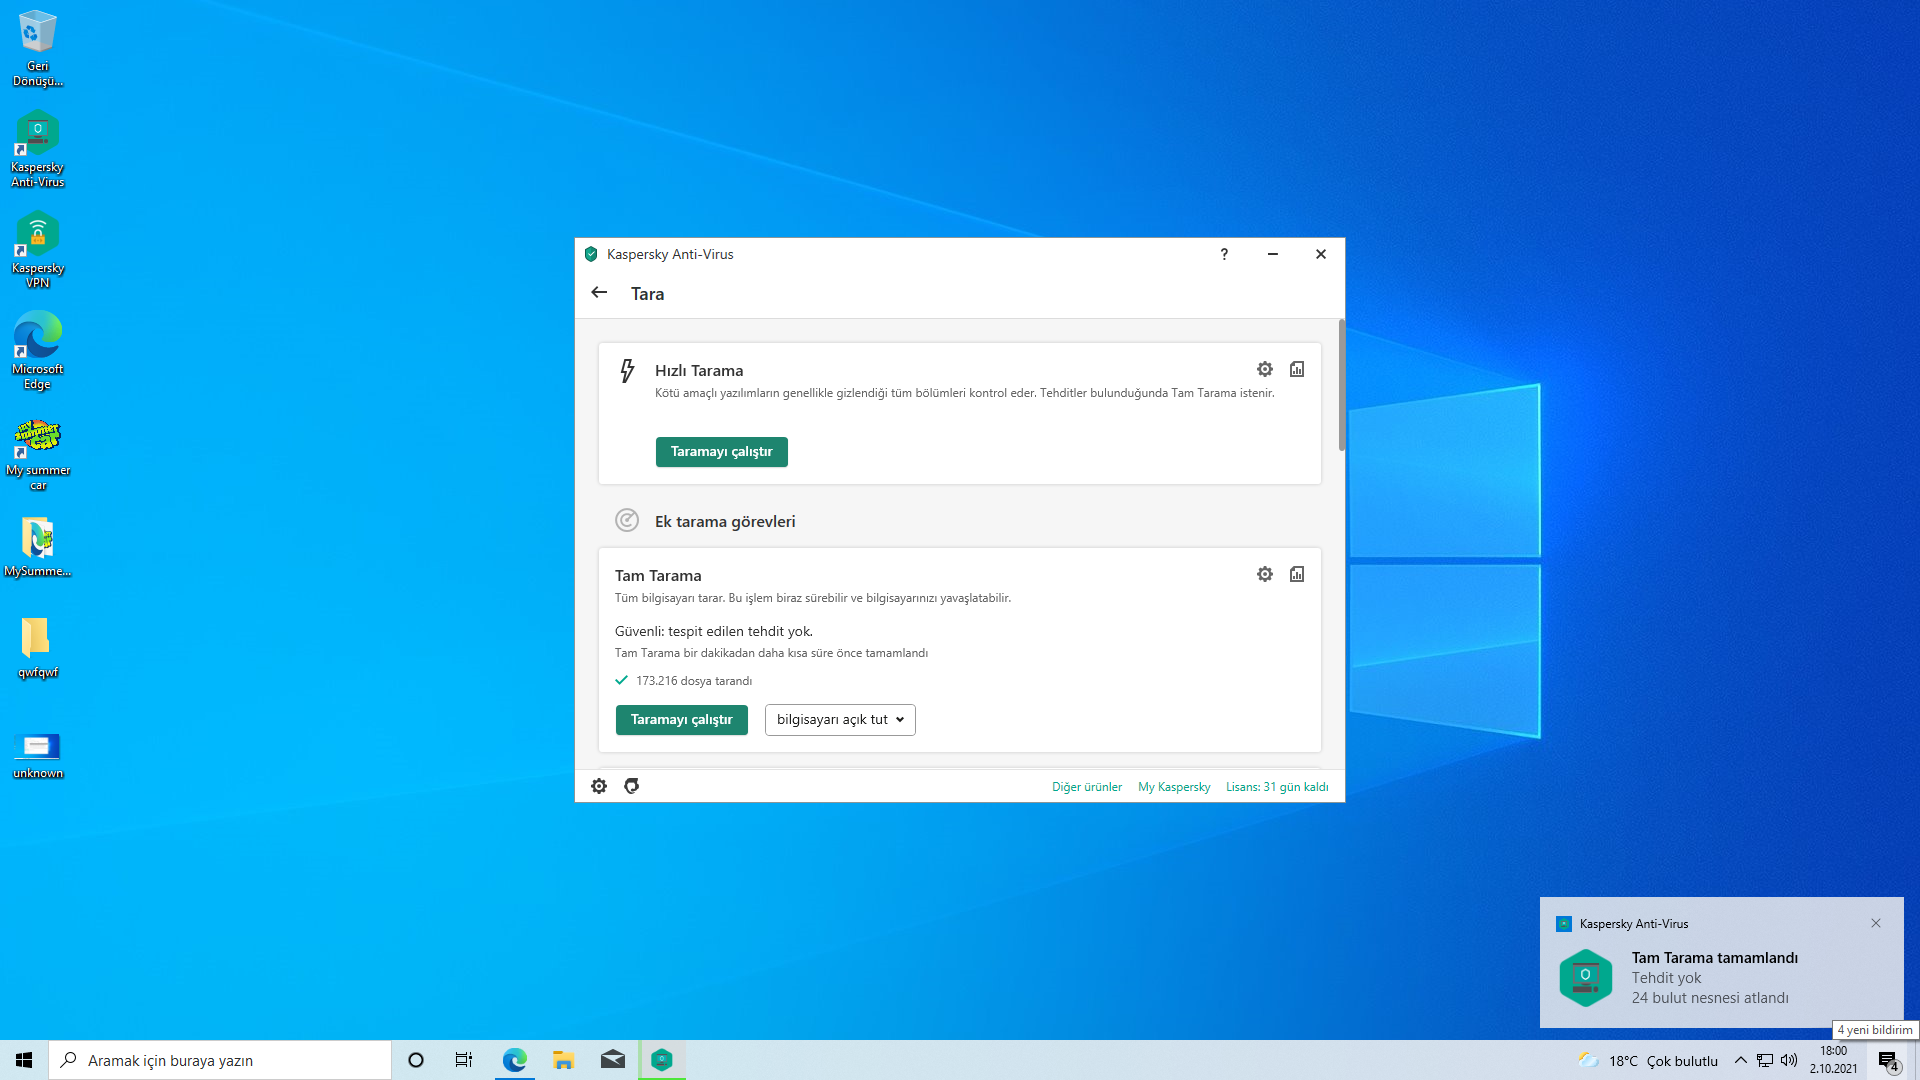This screenshot has width=1920, height=1080.
Task: Click Kaspersky icon in the taskbar
Action: pyautogui.click(x=662, y=1060)
